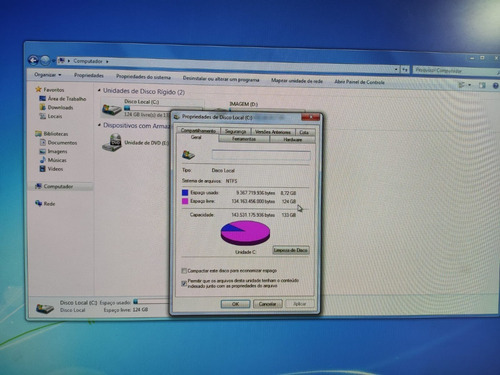This screenshot has height=375, width=500.
Task: Click Propriedades in the toolbar
Action: point(89,75)
